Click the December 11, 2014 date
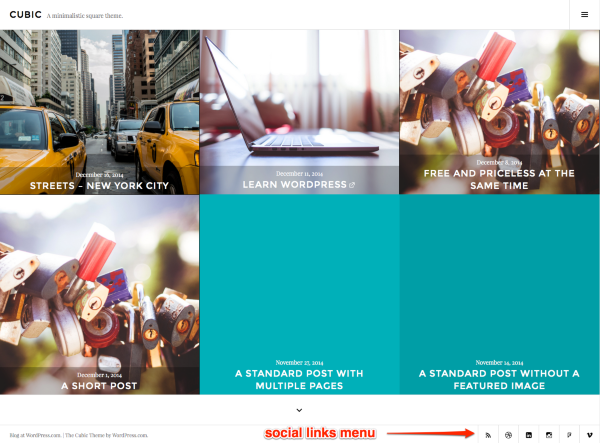Image resolution: width=600 pixels, height=443 pixels. 299,174
